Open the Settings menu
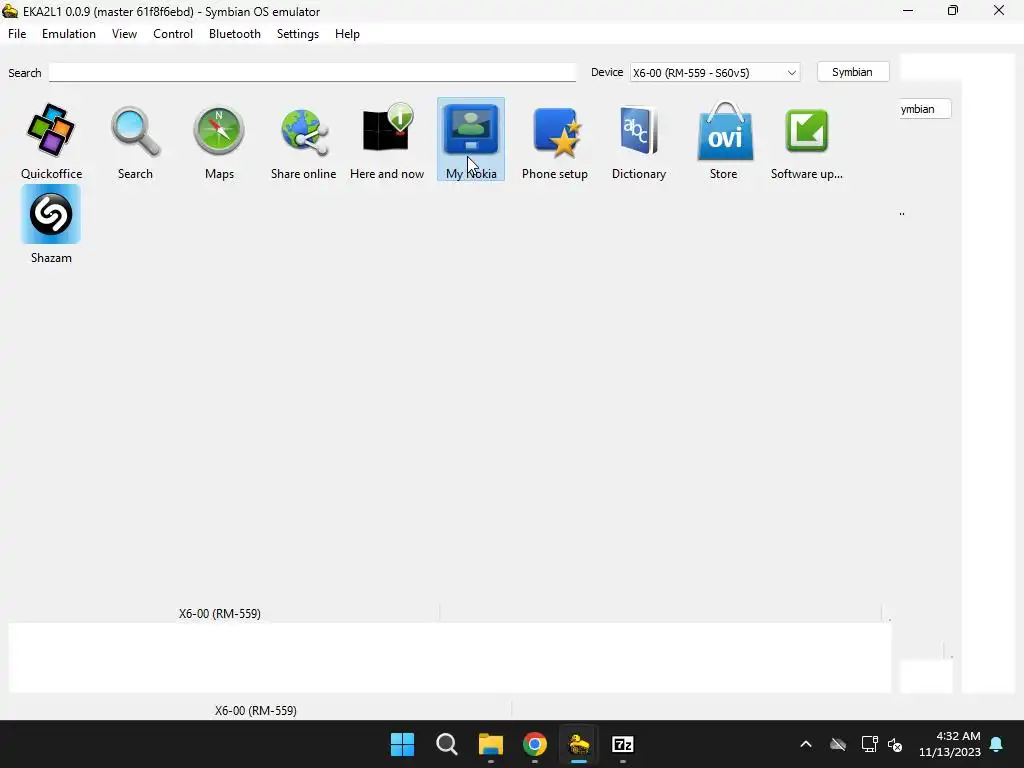 (297, 34)
